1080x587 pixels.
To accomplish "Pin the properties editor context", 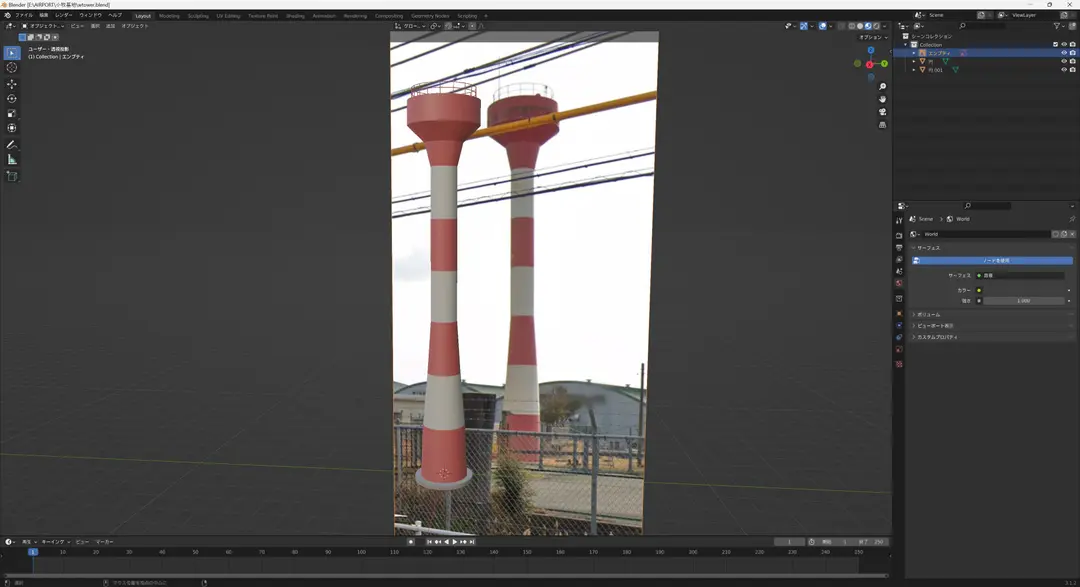I will (x=1072, y=219).
